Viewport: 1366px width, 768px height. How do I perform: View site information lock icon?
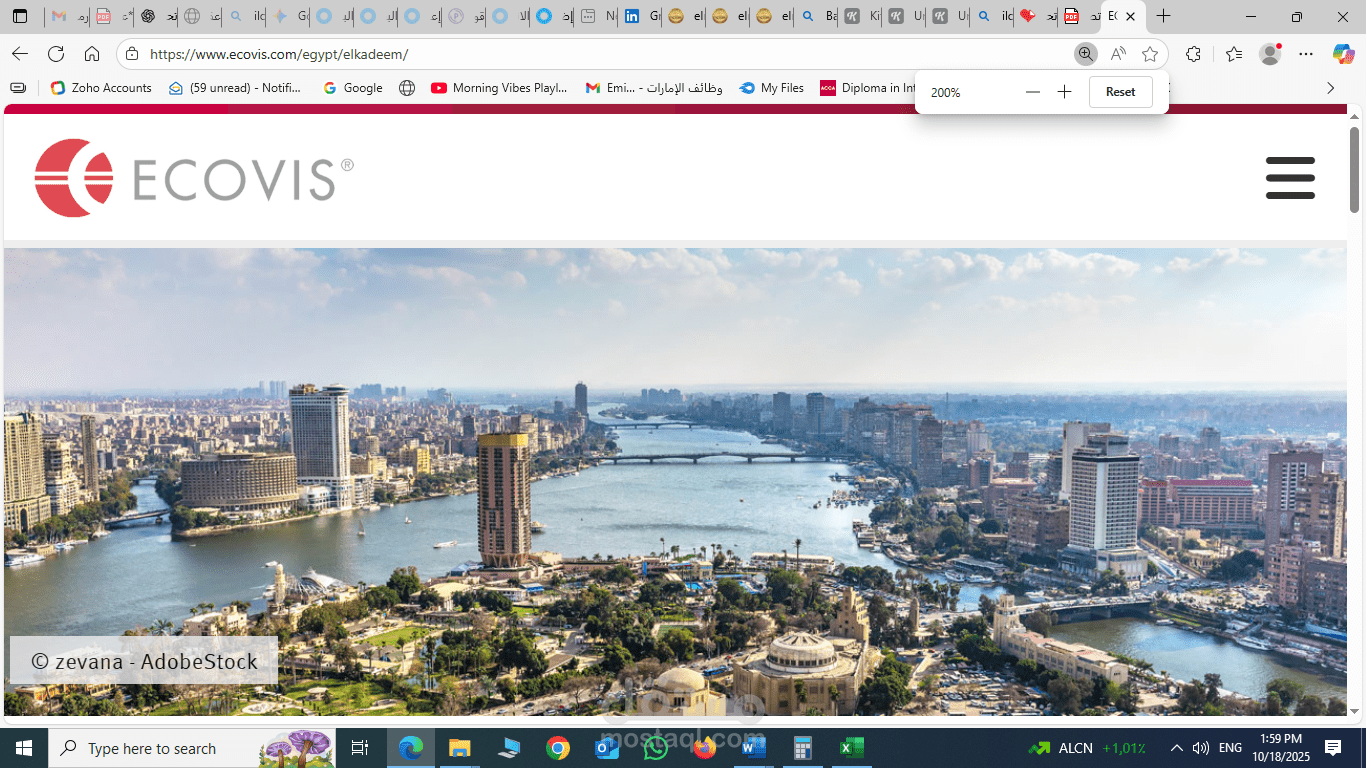[x=132, y=54]
